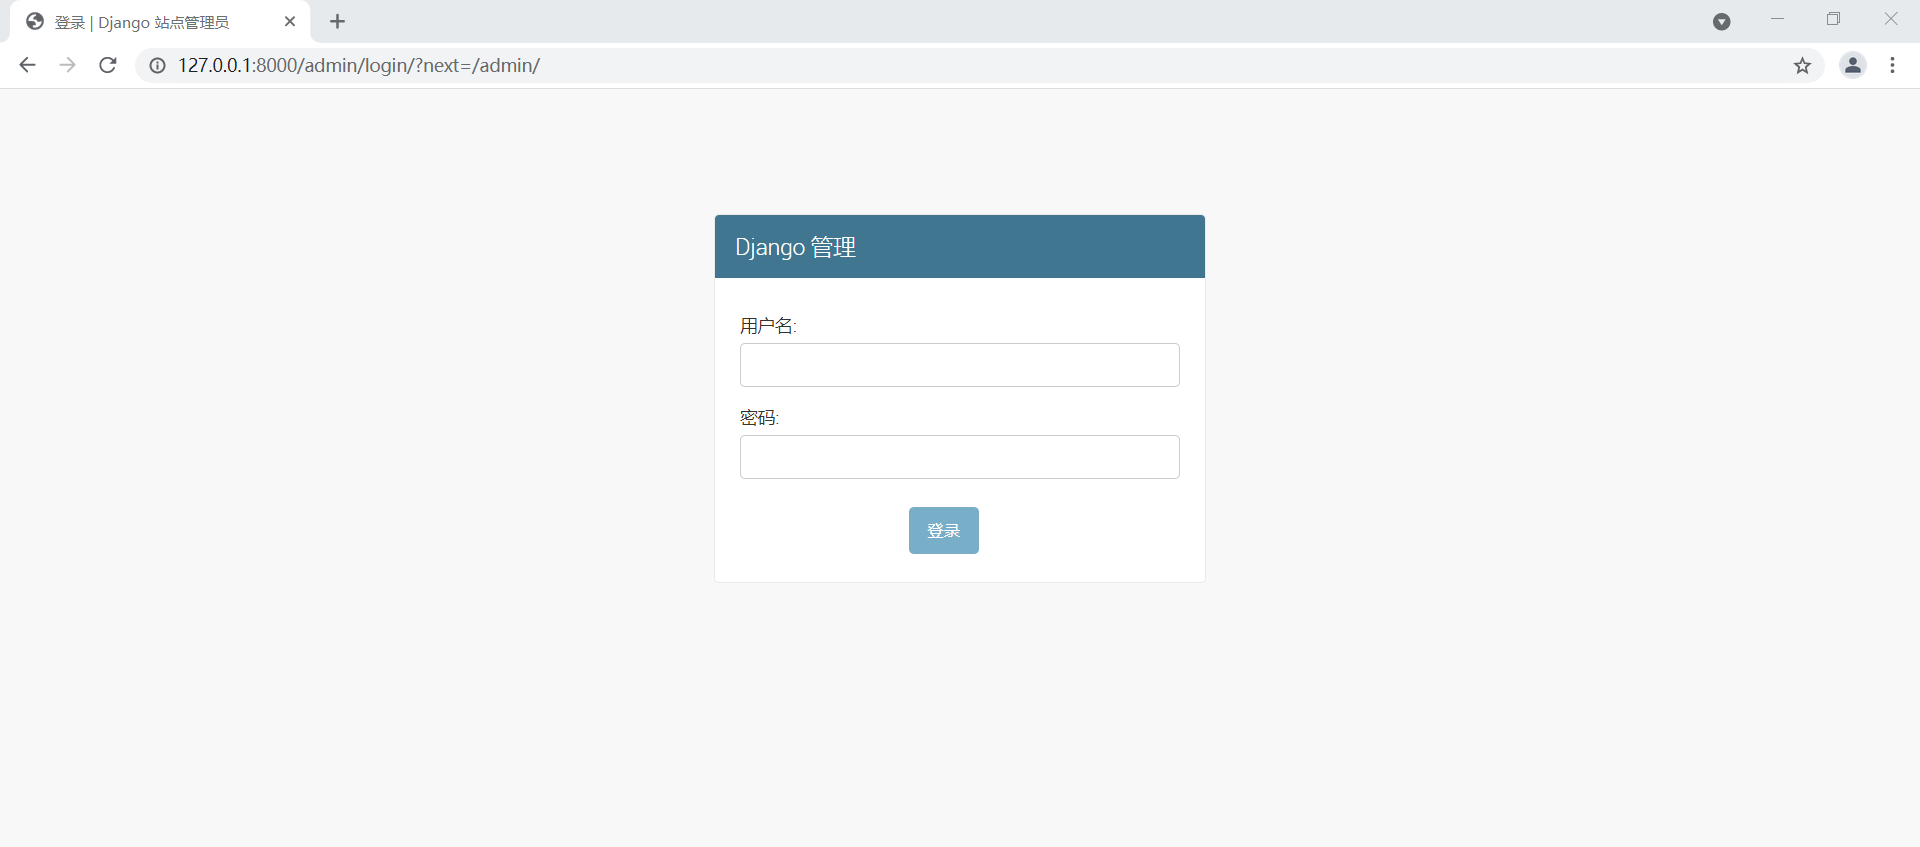
Task: Click the Django 管理 header title
Action: pyautogui.click(x=796, y=247)
